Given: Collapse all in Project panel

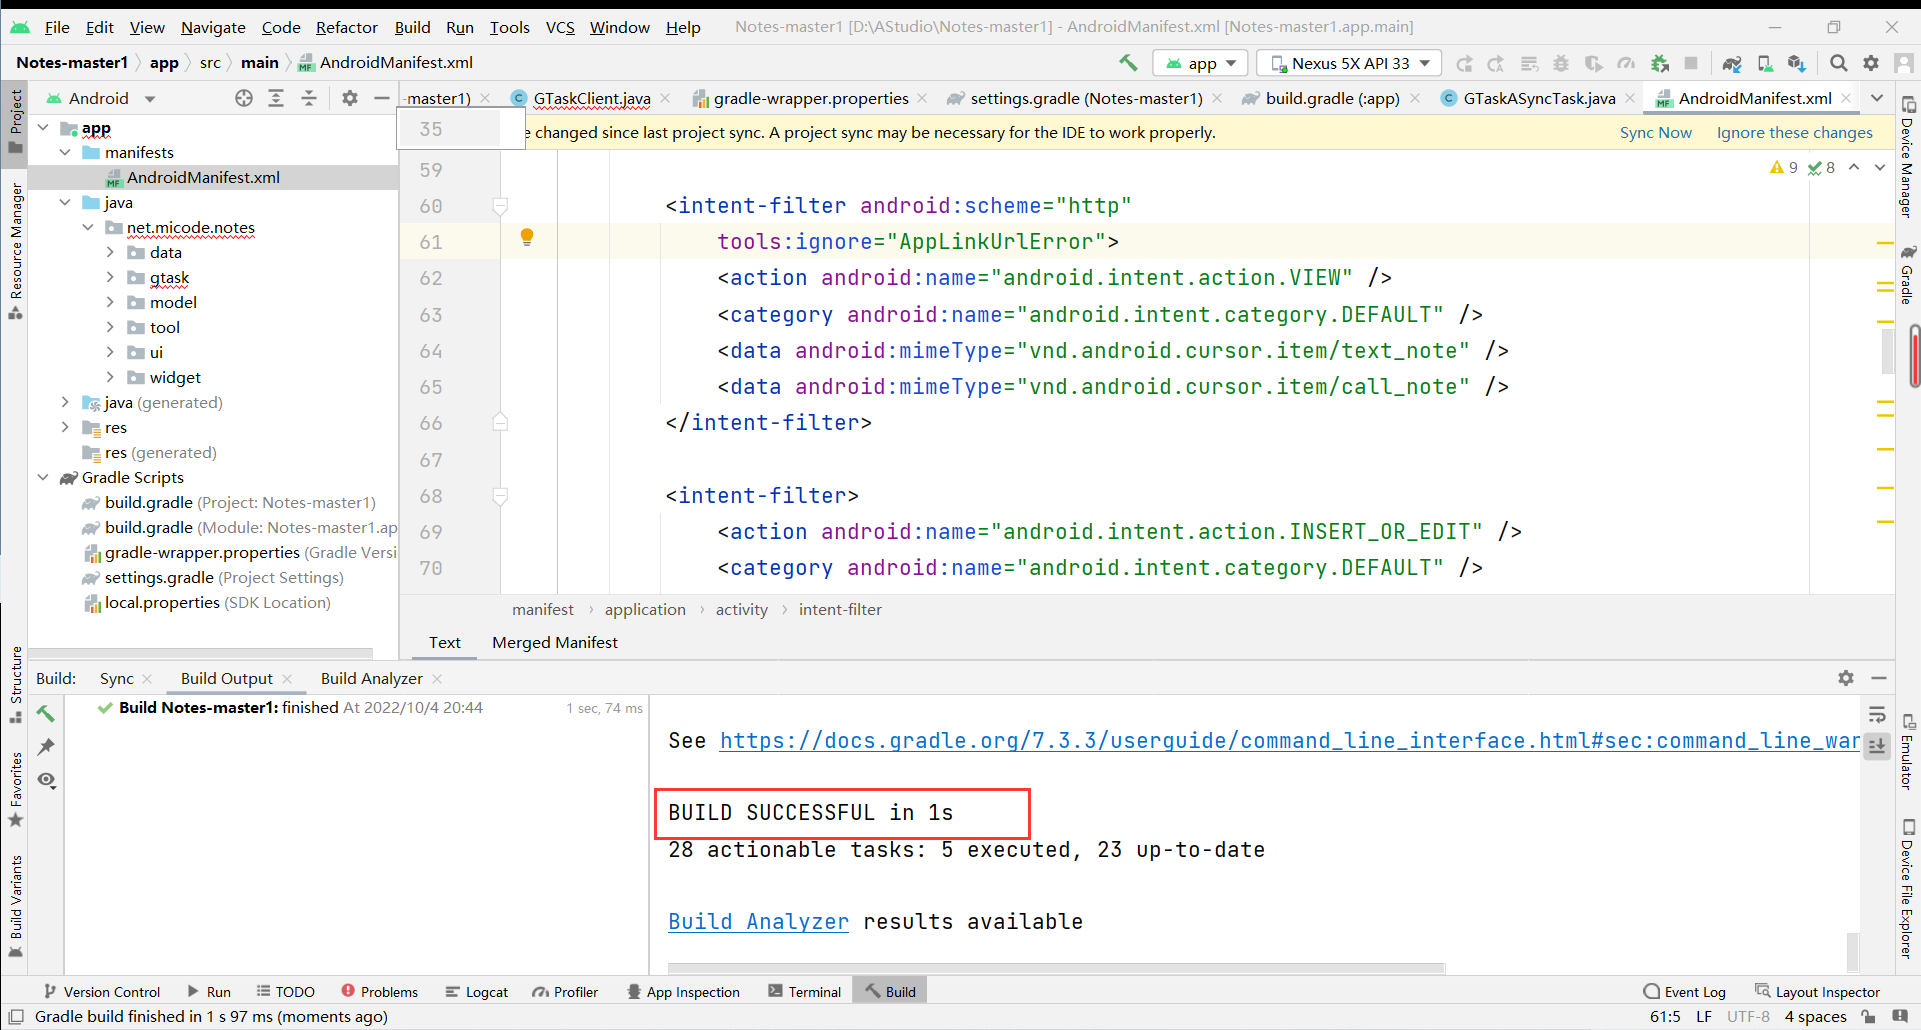Looking at the screenshot, I should point(309,98).
